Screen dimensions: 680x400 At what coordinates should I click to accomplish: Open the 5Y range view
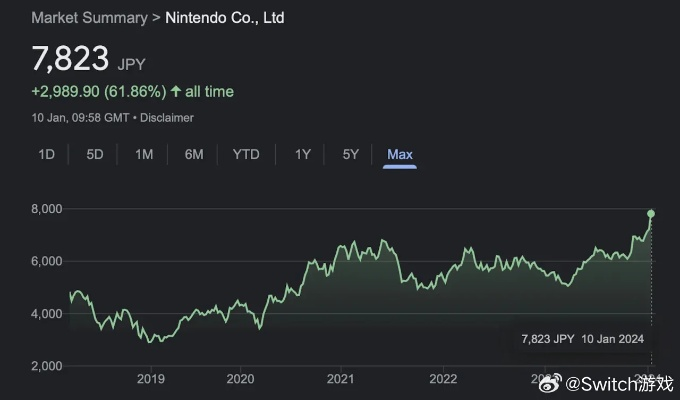point(350,154)
